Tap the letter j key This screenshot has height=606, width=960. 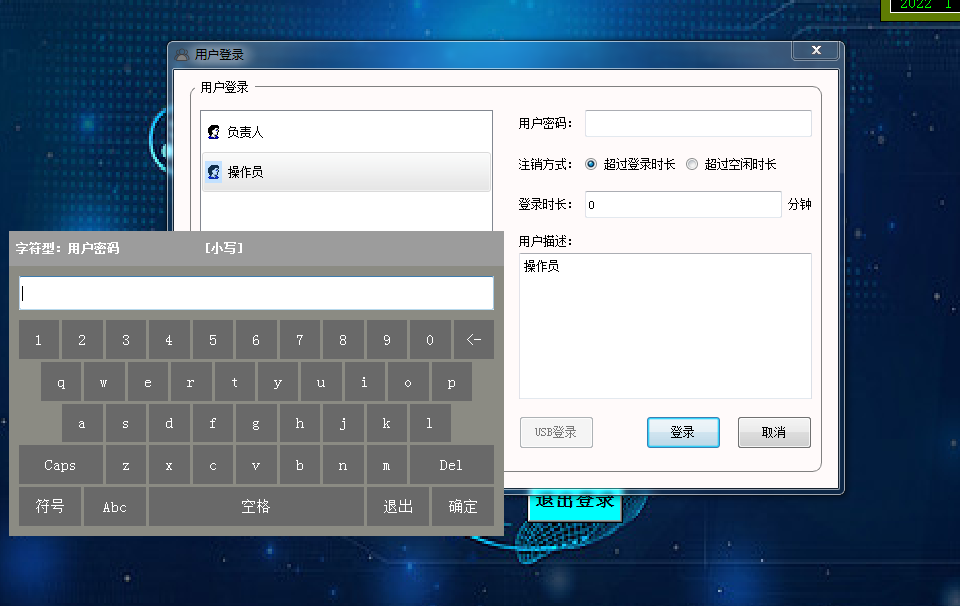tap(343, 423)
